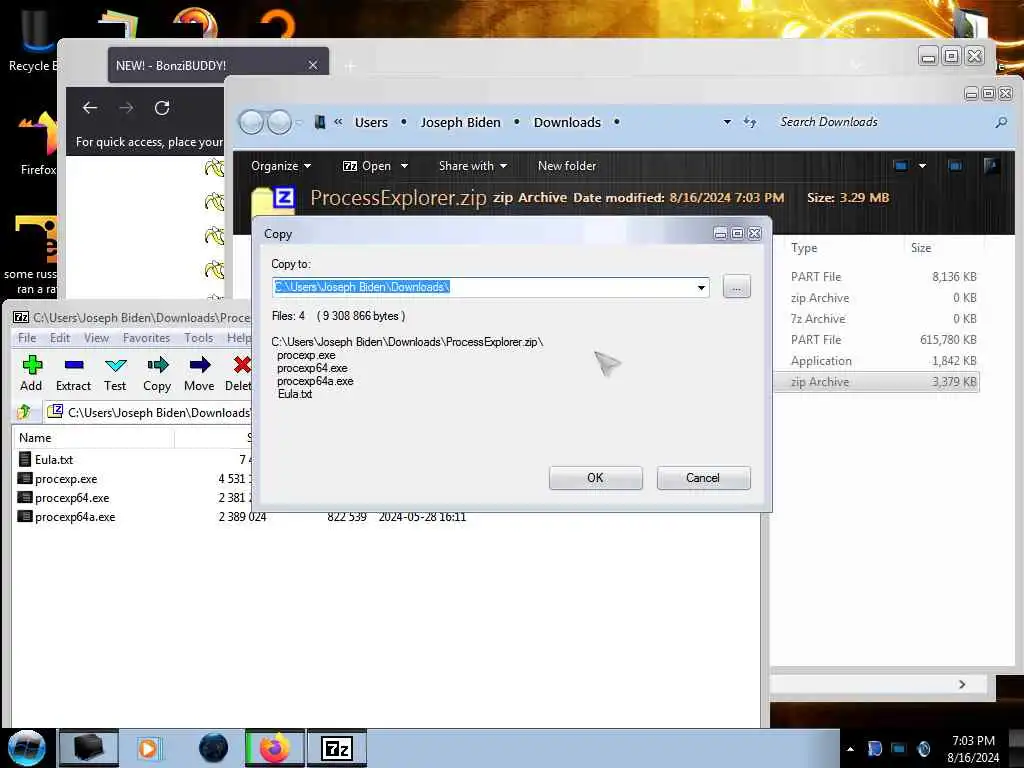The width and height of the screenshot is (1024, 768).
Task: Select procexp64a.exe in 7-Zip file list
Action: tap(74, 517)
